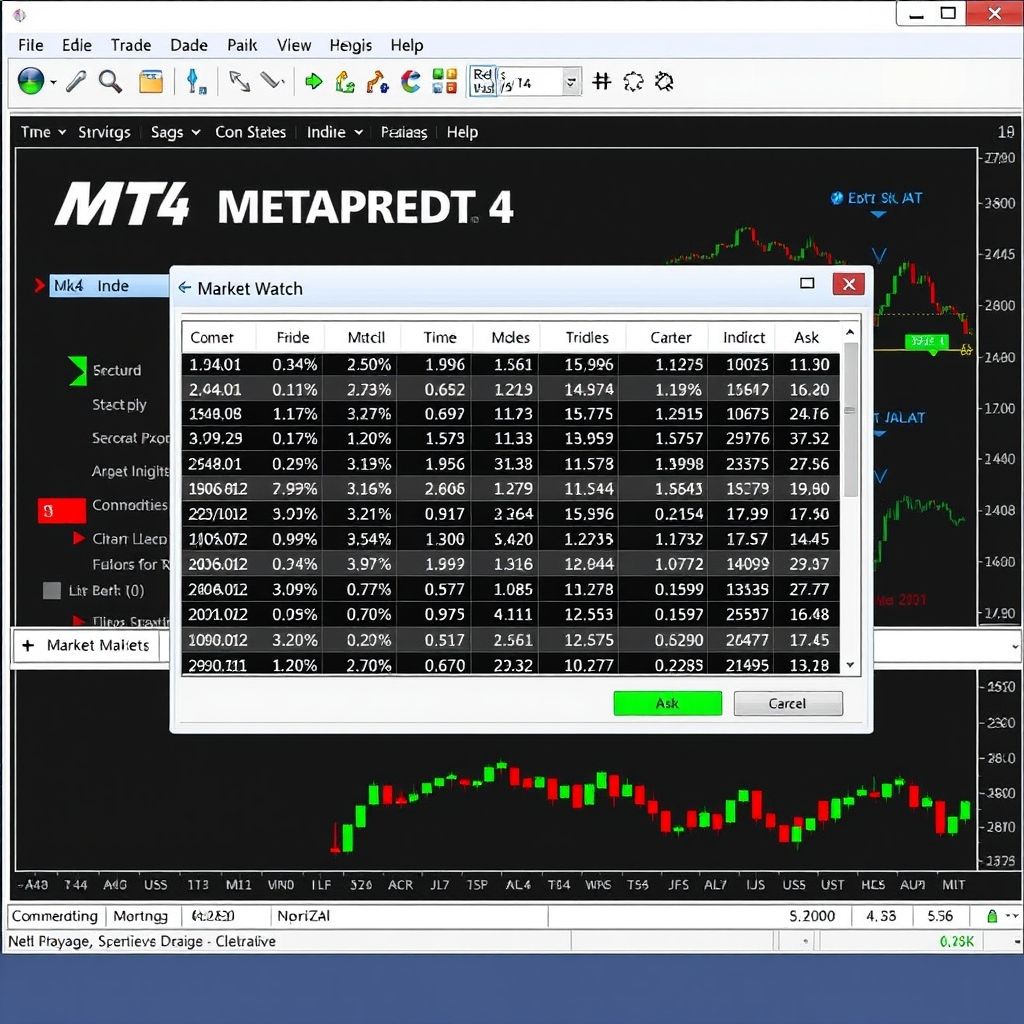The height and width of the screenshot is (1024, 1024).
Task: Click the four colored tiles icon
Action: click(445, 82)
